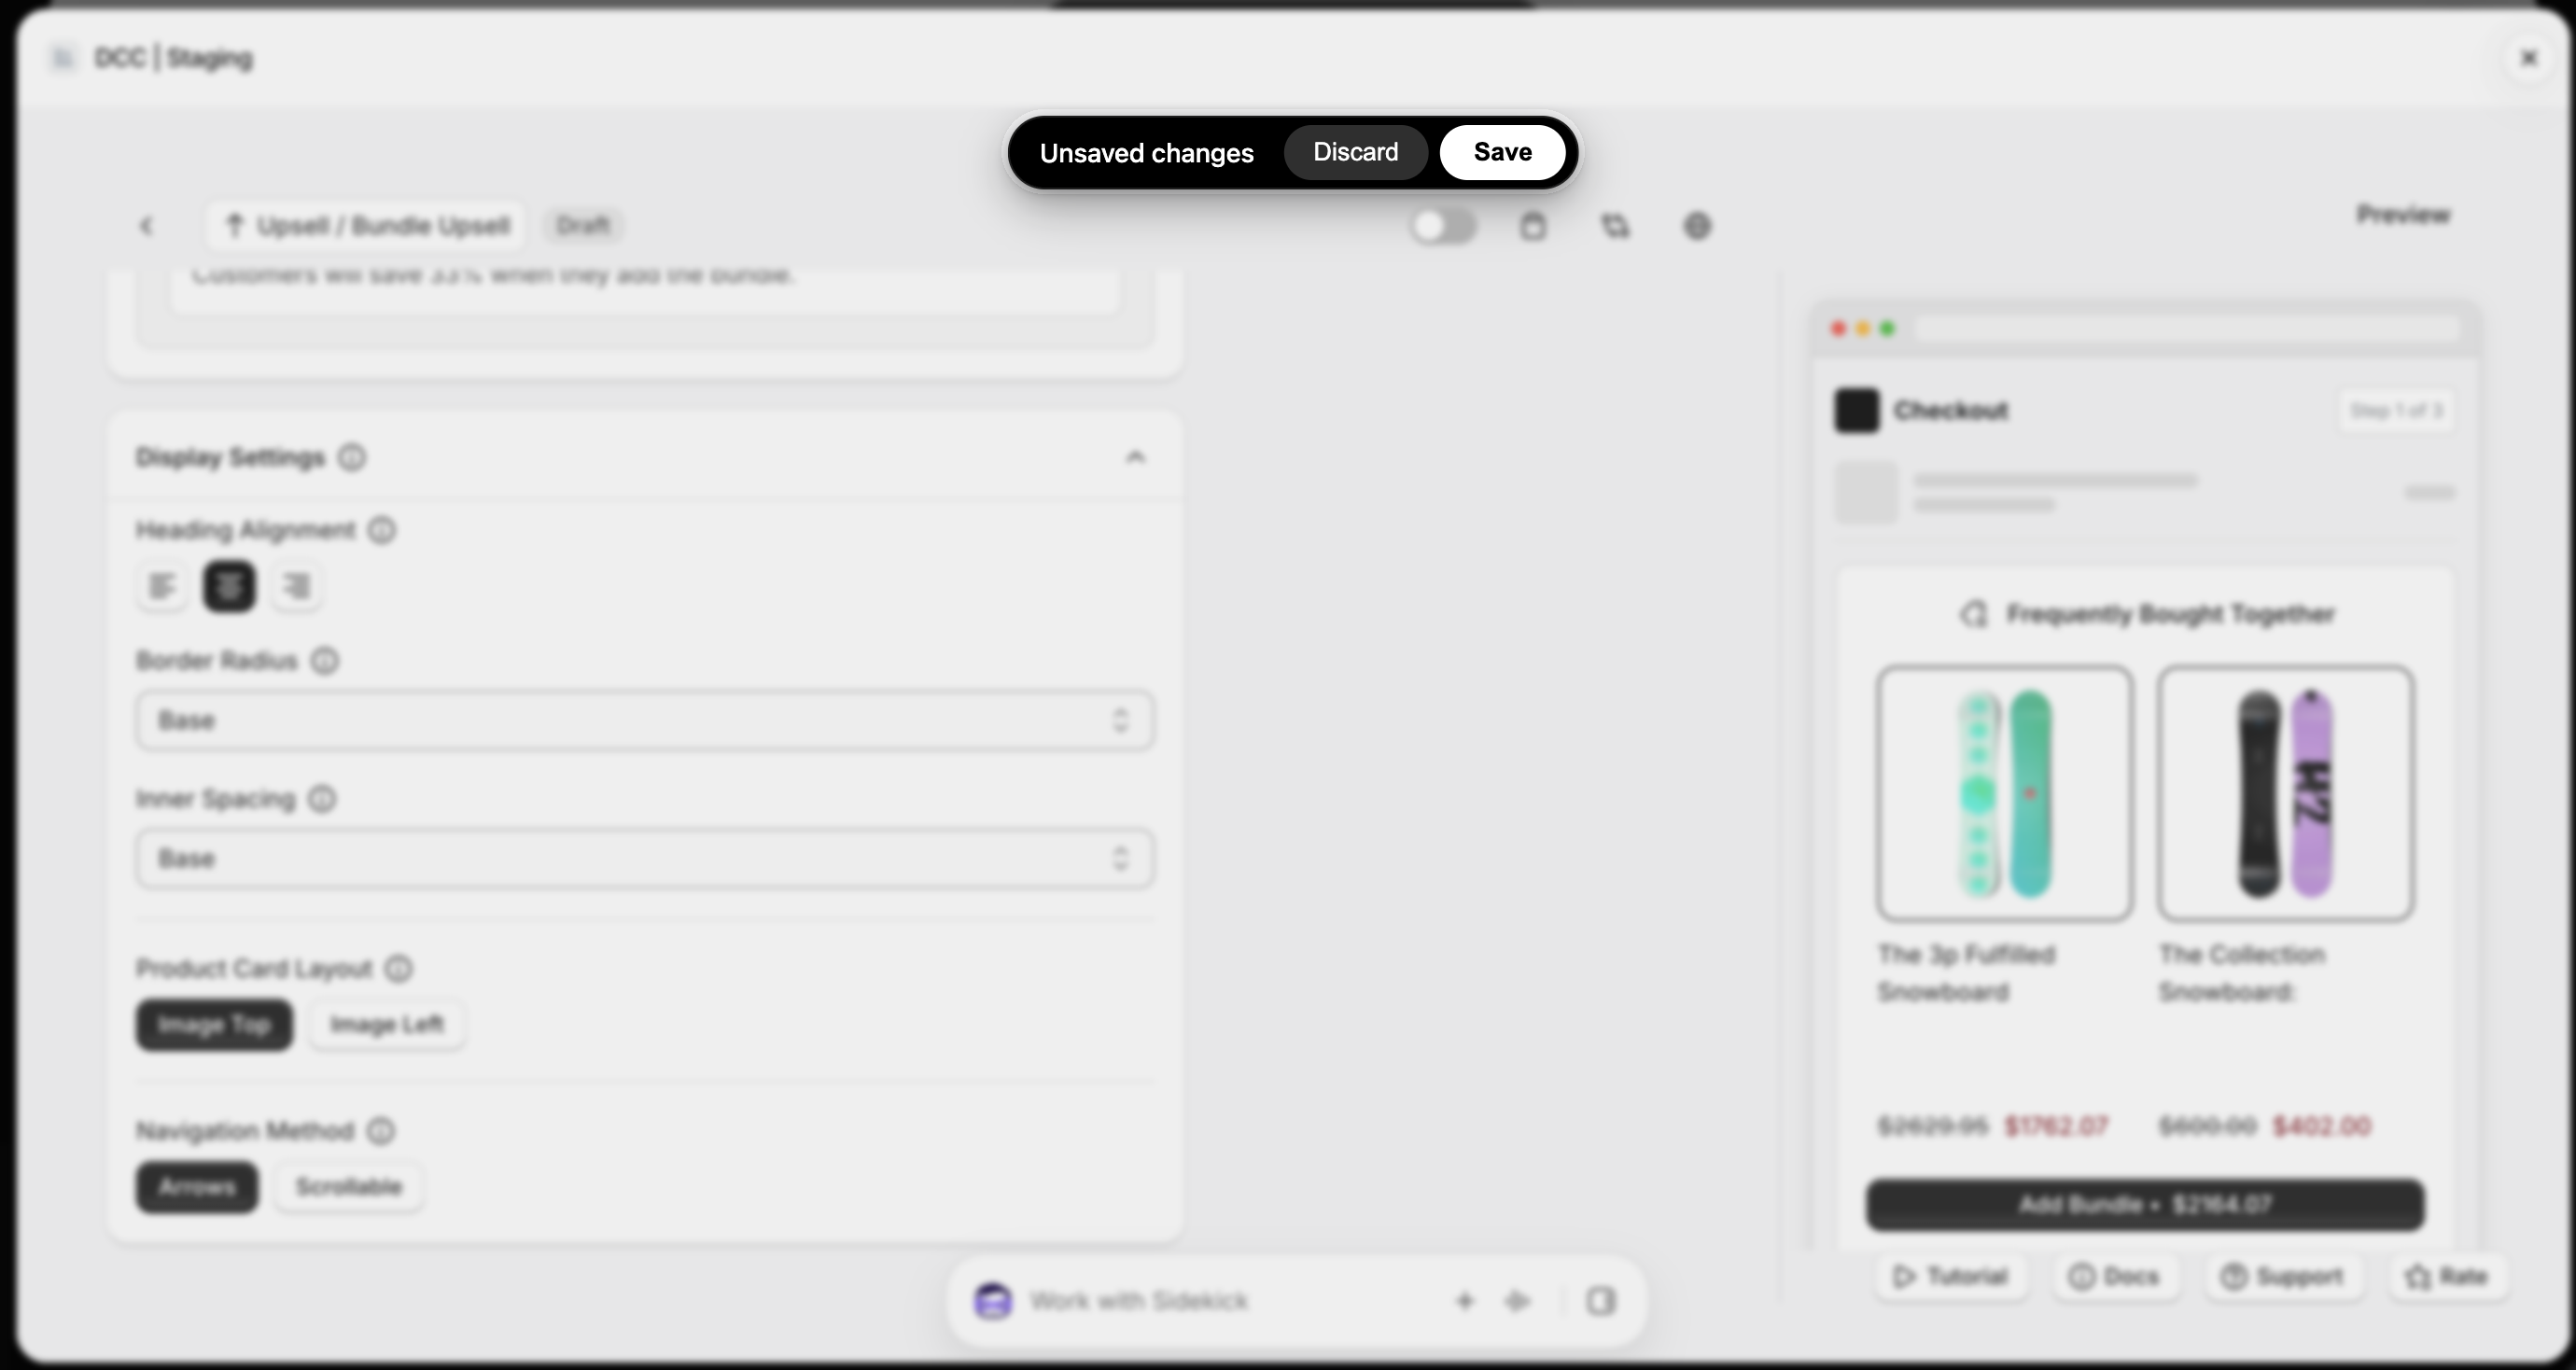Image resolution: width=2576 pixels, height=1370 pixels.
Task: Click the Sidekick avatar icon
Action: click(993, 1301)
